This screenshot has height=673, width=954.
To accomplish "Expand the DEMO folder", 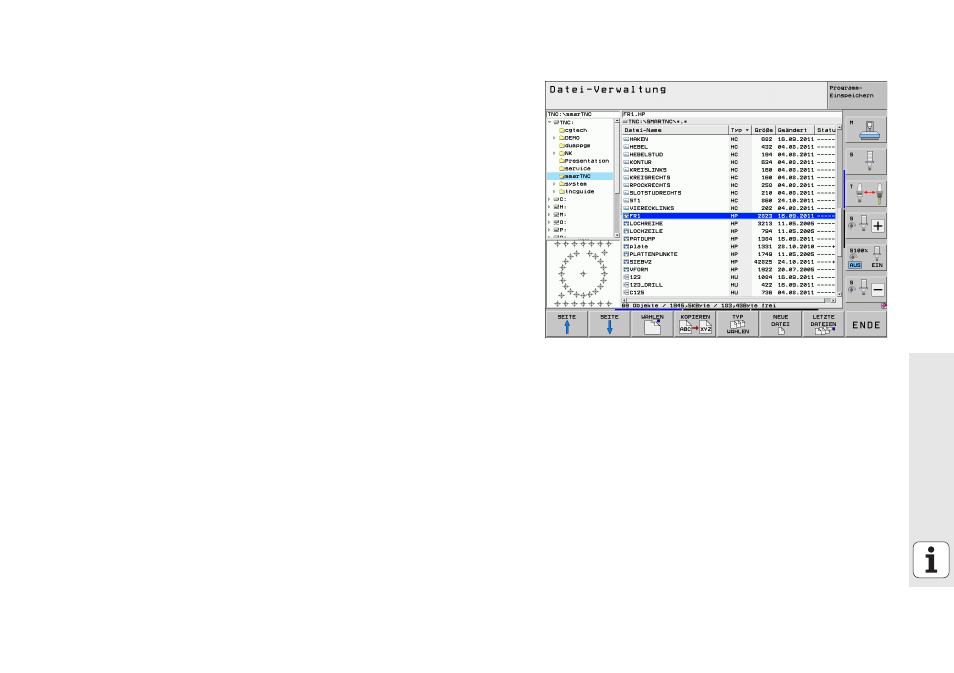I will (554, 138).
